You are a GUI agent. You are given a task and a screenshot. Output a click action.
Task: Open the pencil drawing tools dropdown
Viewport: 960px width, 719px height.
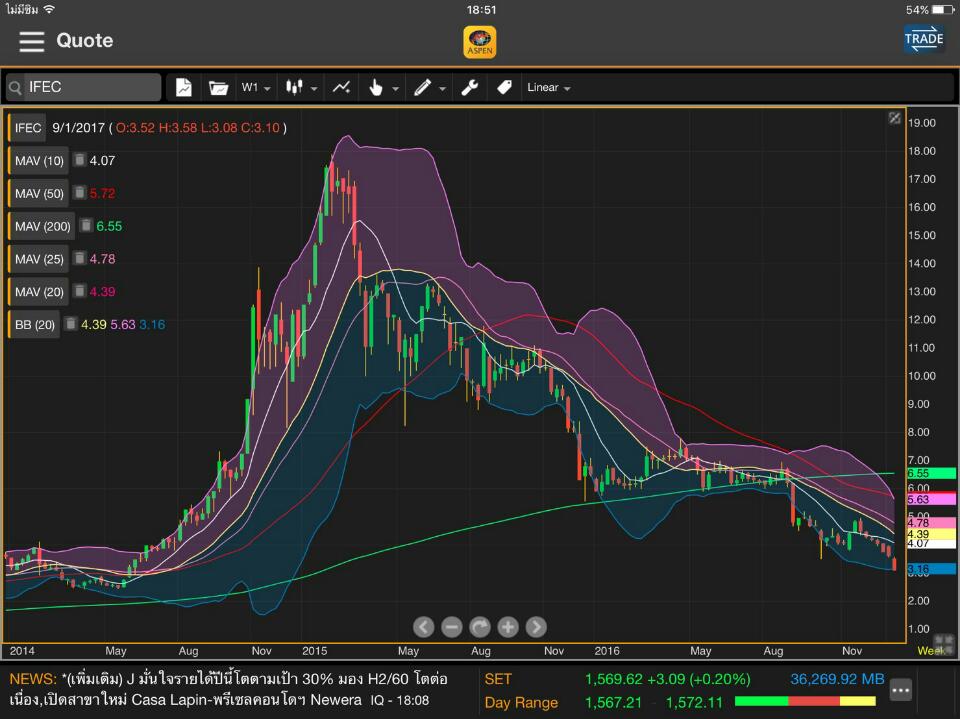click(429, 88)
